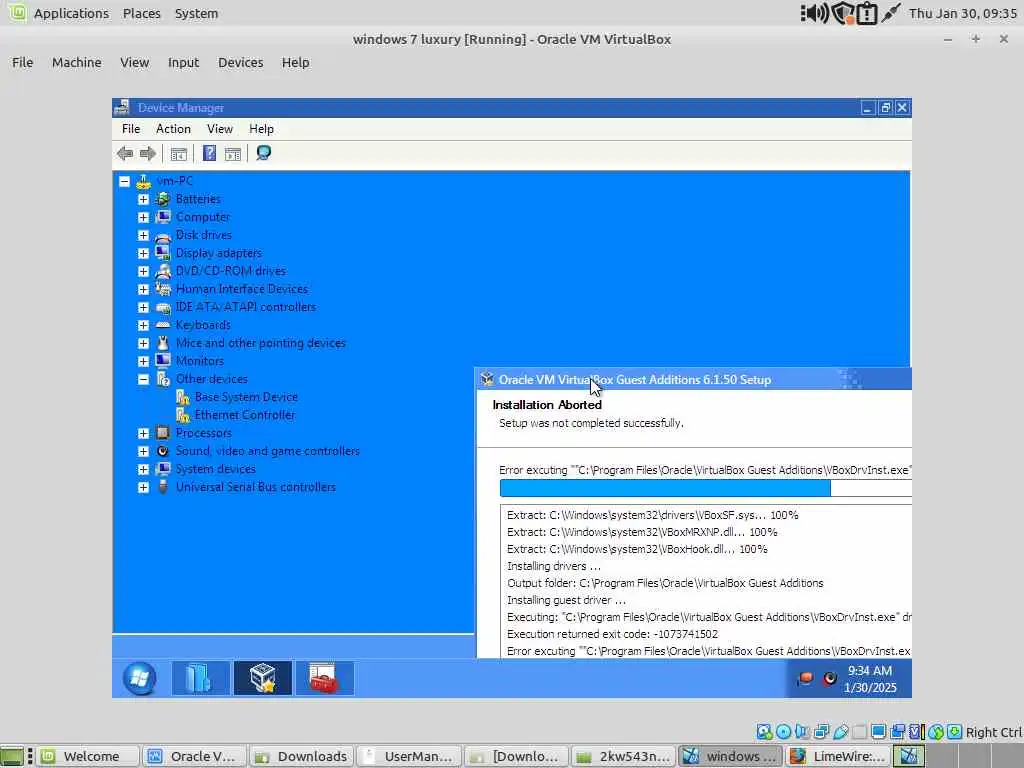
Task: Select Mice and other pointing devices item
Action: 260,343
